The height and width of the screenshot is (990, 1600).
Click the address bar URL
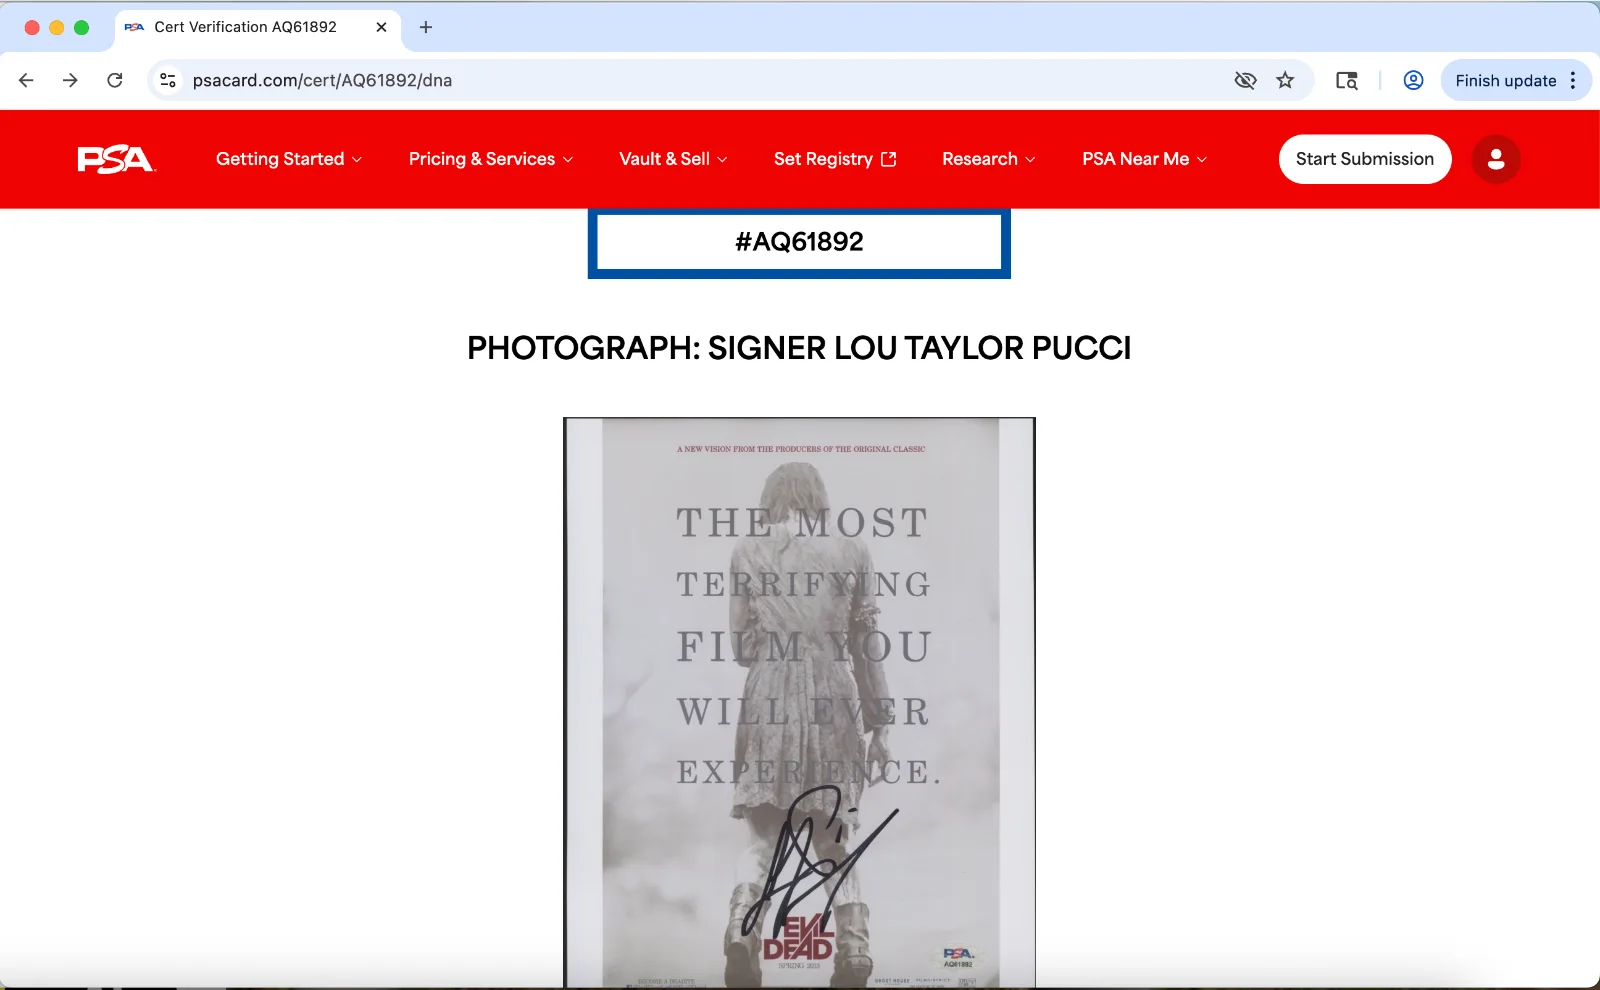pyautogui.click(x=322, y=80)
